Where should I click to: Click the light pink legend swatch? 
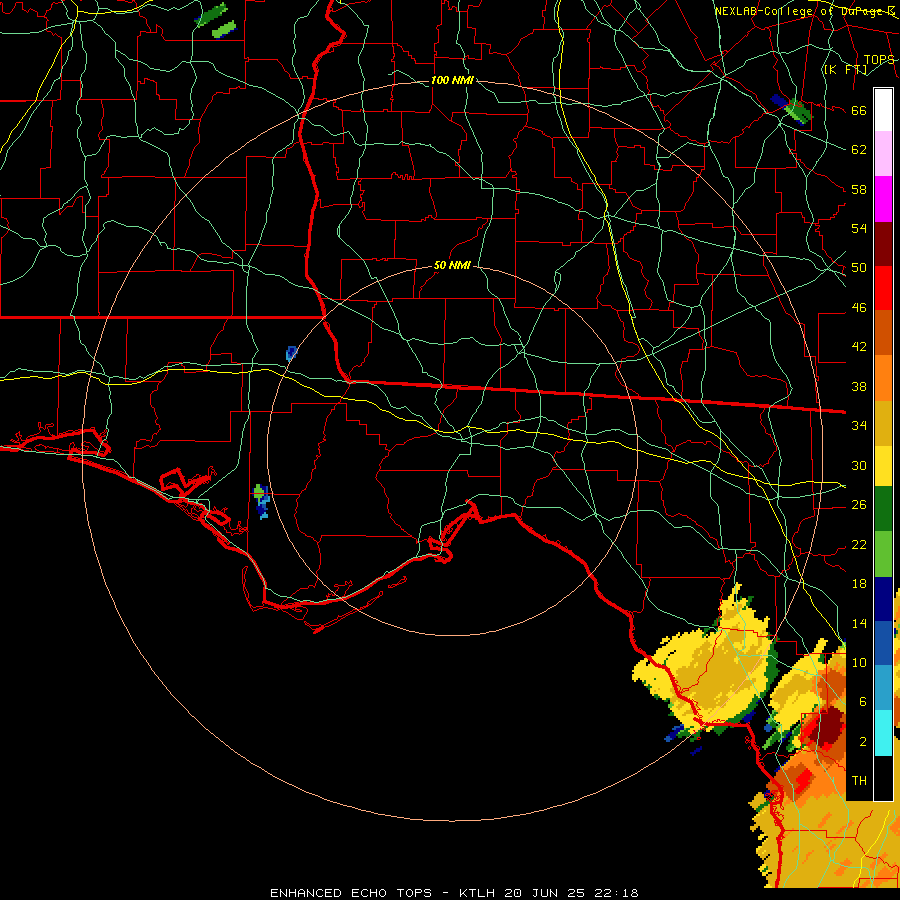[x=883, y=154]
